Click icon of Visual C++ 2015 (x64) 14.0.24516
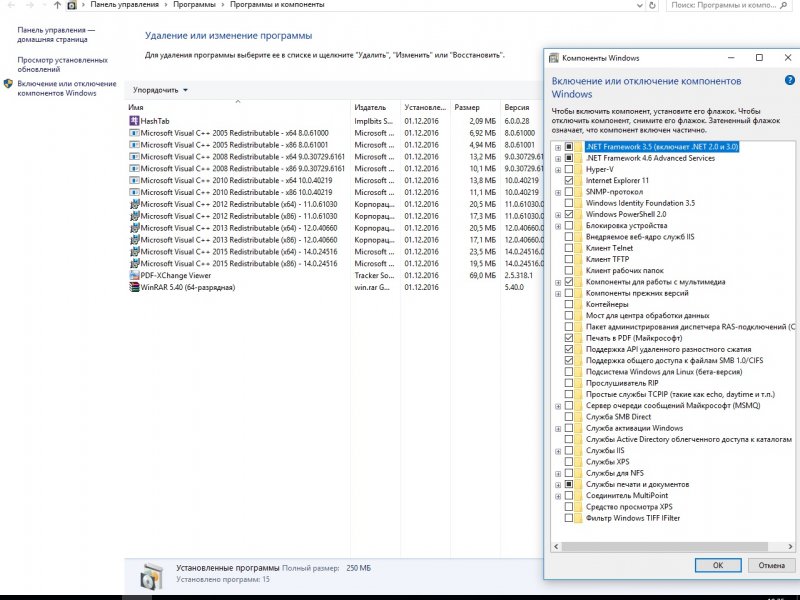This screenshot has width=800, height=600. click(x=134, y=252)
